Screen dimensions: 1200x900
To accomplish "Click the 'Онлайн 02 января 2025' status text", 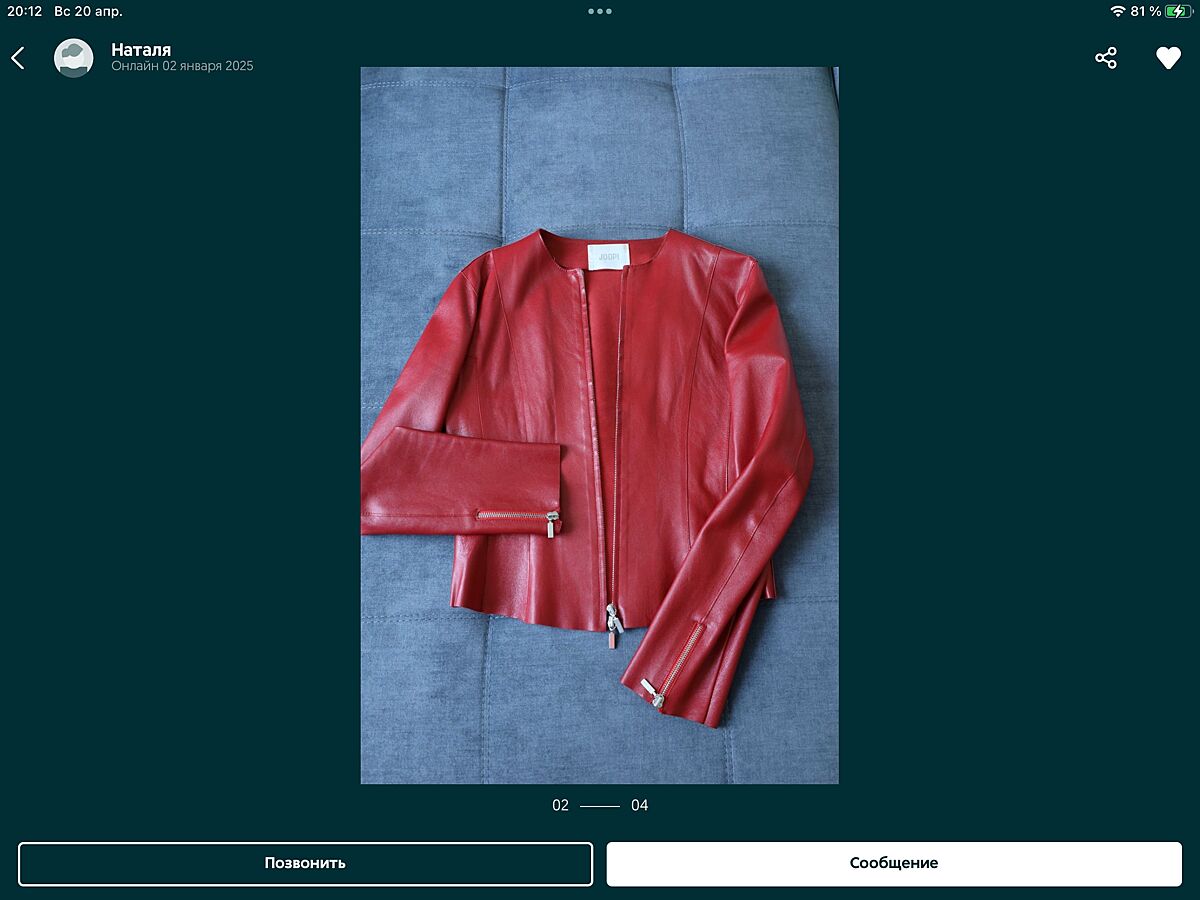I will pos(182,67).
